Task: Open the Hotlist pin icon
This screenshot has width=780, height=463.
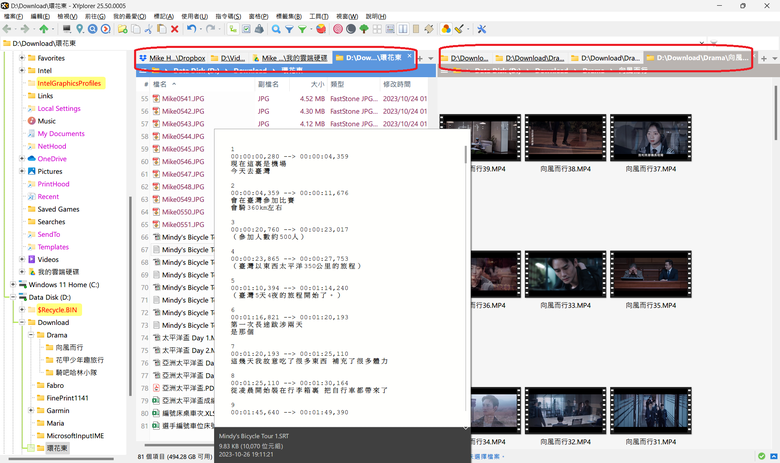Action: click(x=80, y=29)
